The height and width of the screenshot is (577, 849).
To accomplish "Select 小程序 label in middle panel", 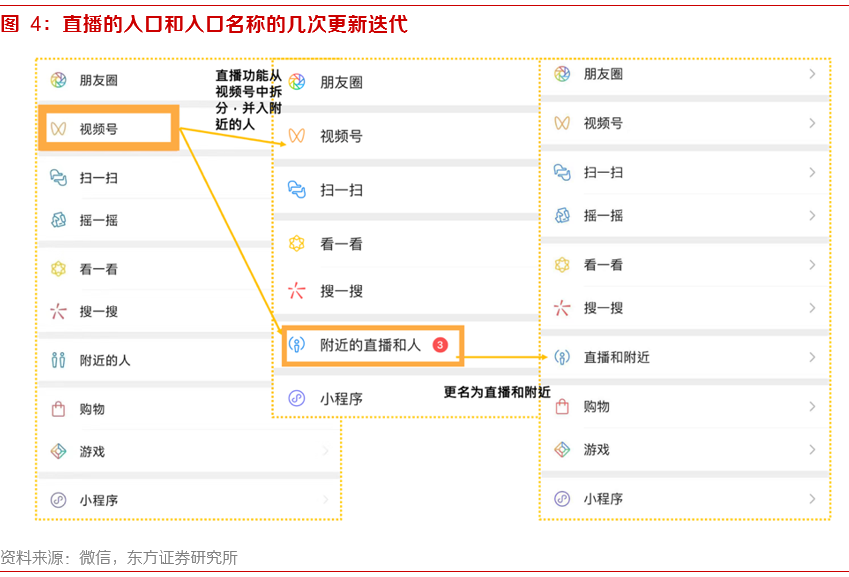I will (341, 398).
